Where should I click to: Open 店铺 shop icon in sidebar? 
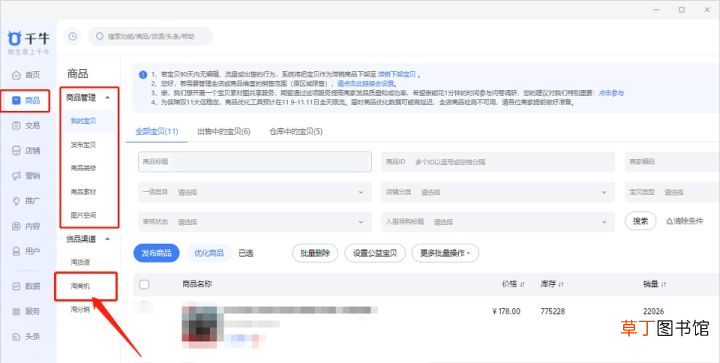[x=16, y=151]
